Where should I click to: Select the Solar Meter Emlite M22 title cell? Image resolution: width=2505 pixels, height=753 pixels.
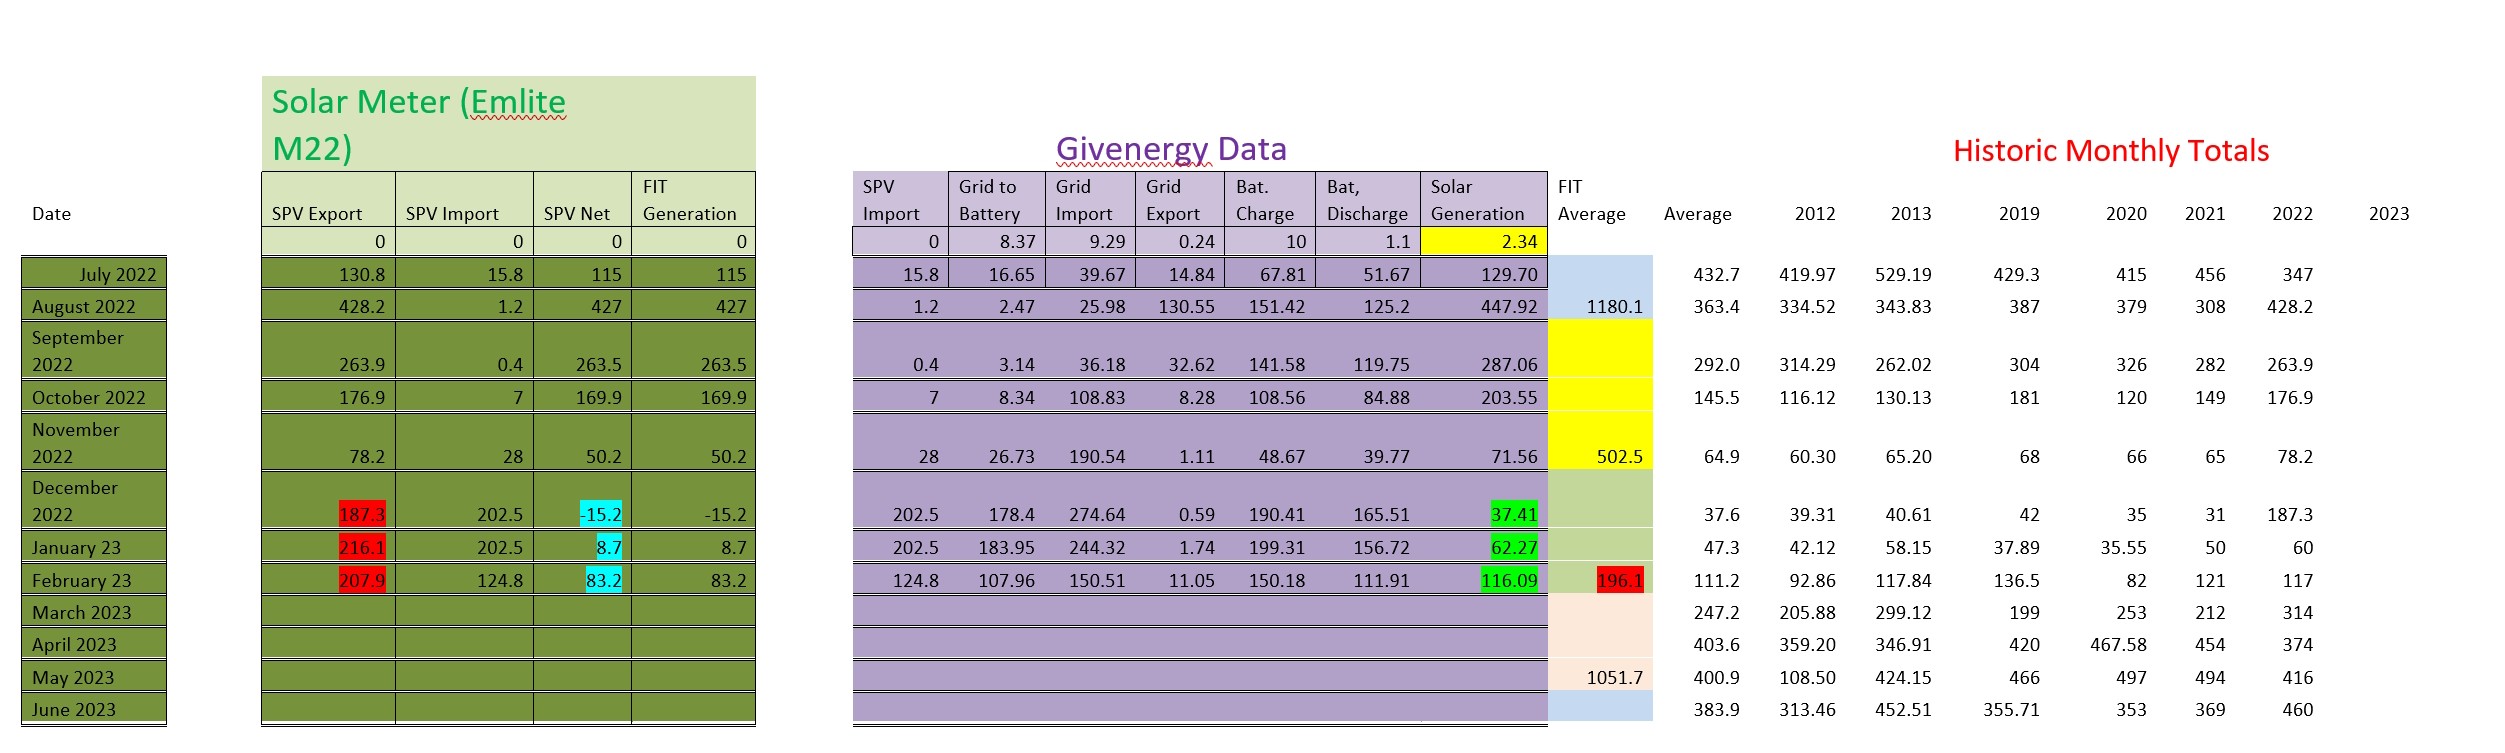pyautogui.click(x=509, y=123)
